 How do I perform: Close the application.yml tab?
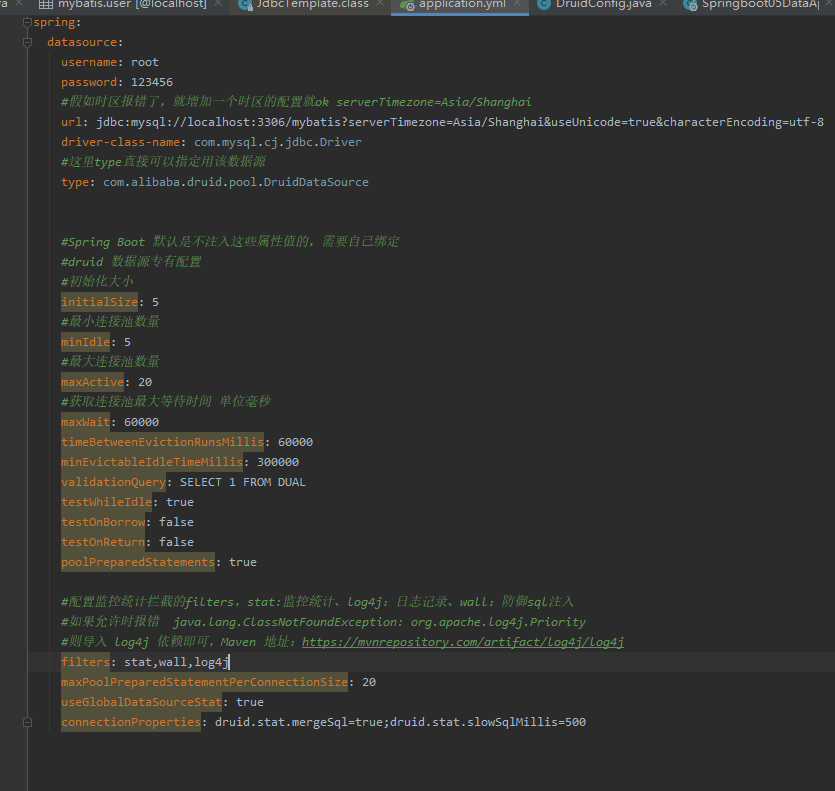(517, 5)
